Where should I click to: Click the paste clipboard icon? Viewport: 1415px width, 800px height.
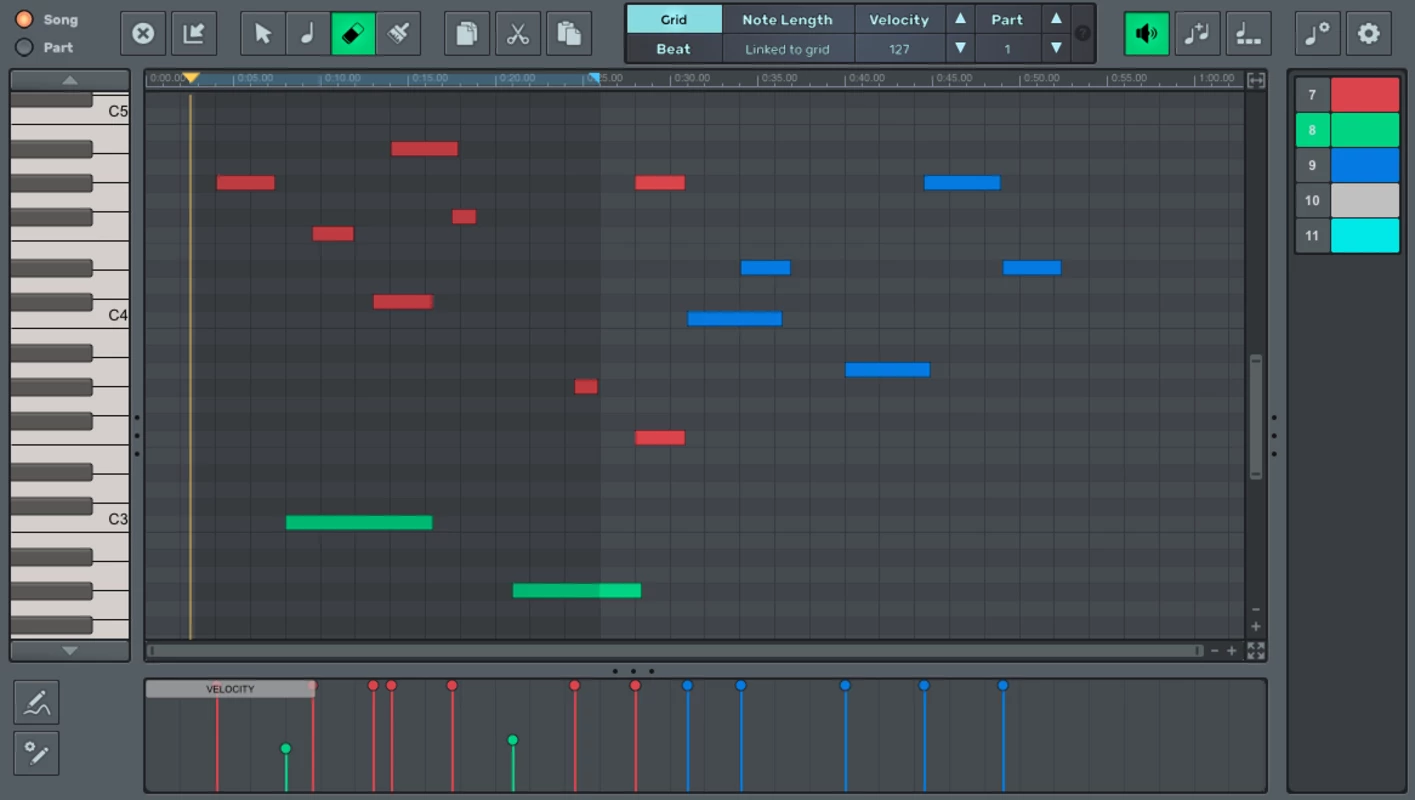pyautogui.click(x=569, y=34)
